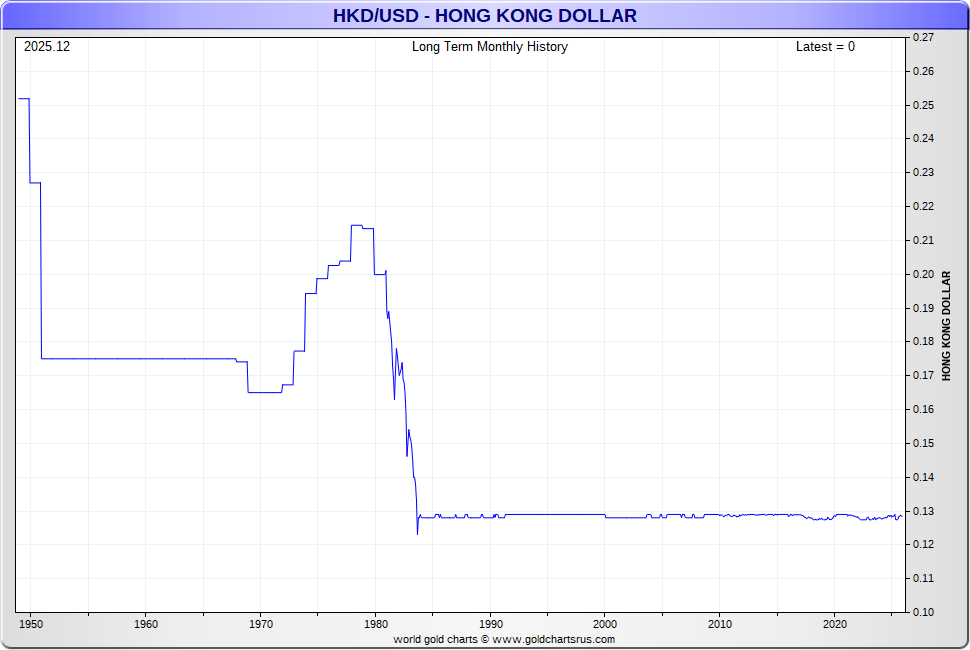Click the 0.19 y-axis value
970x650 pixels.
click(924, 308)
